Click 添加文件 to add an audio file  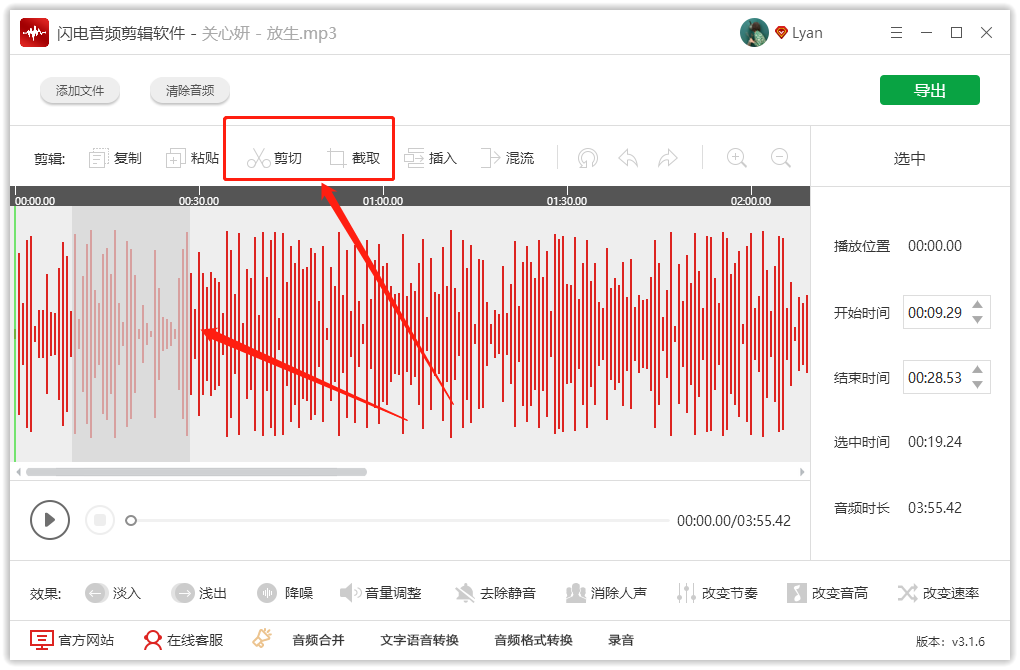(x=80, y=89)
